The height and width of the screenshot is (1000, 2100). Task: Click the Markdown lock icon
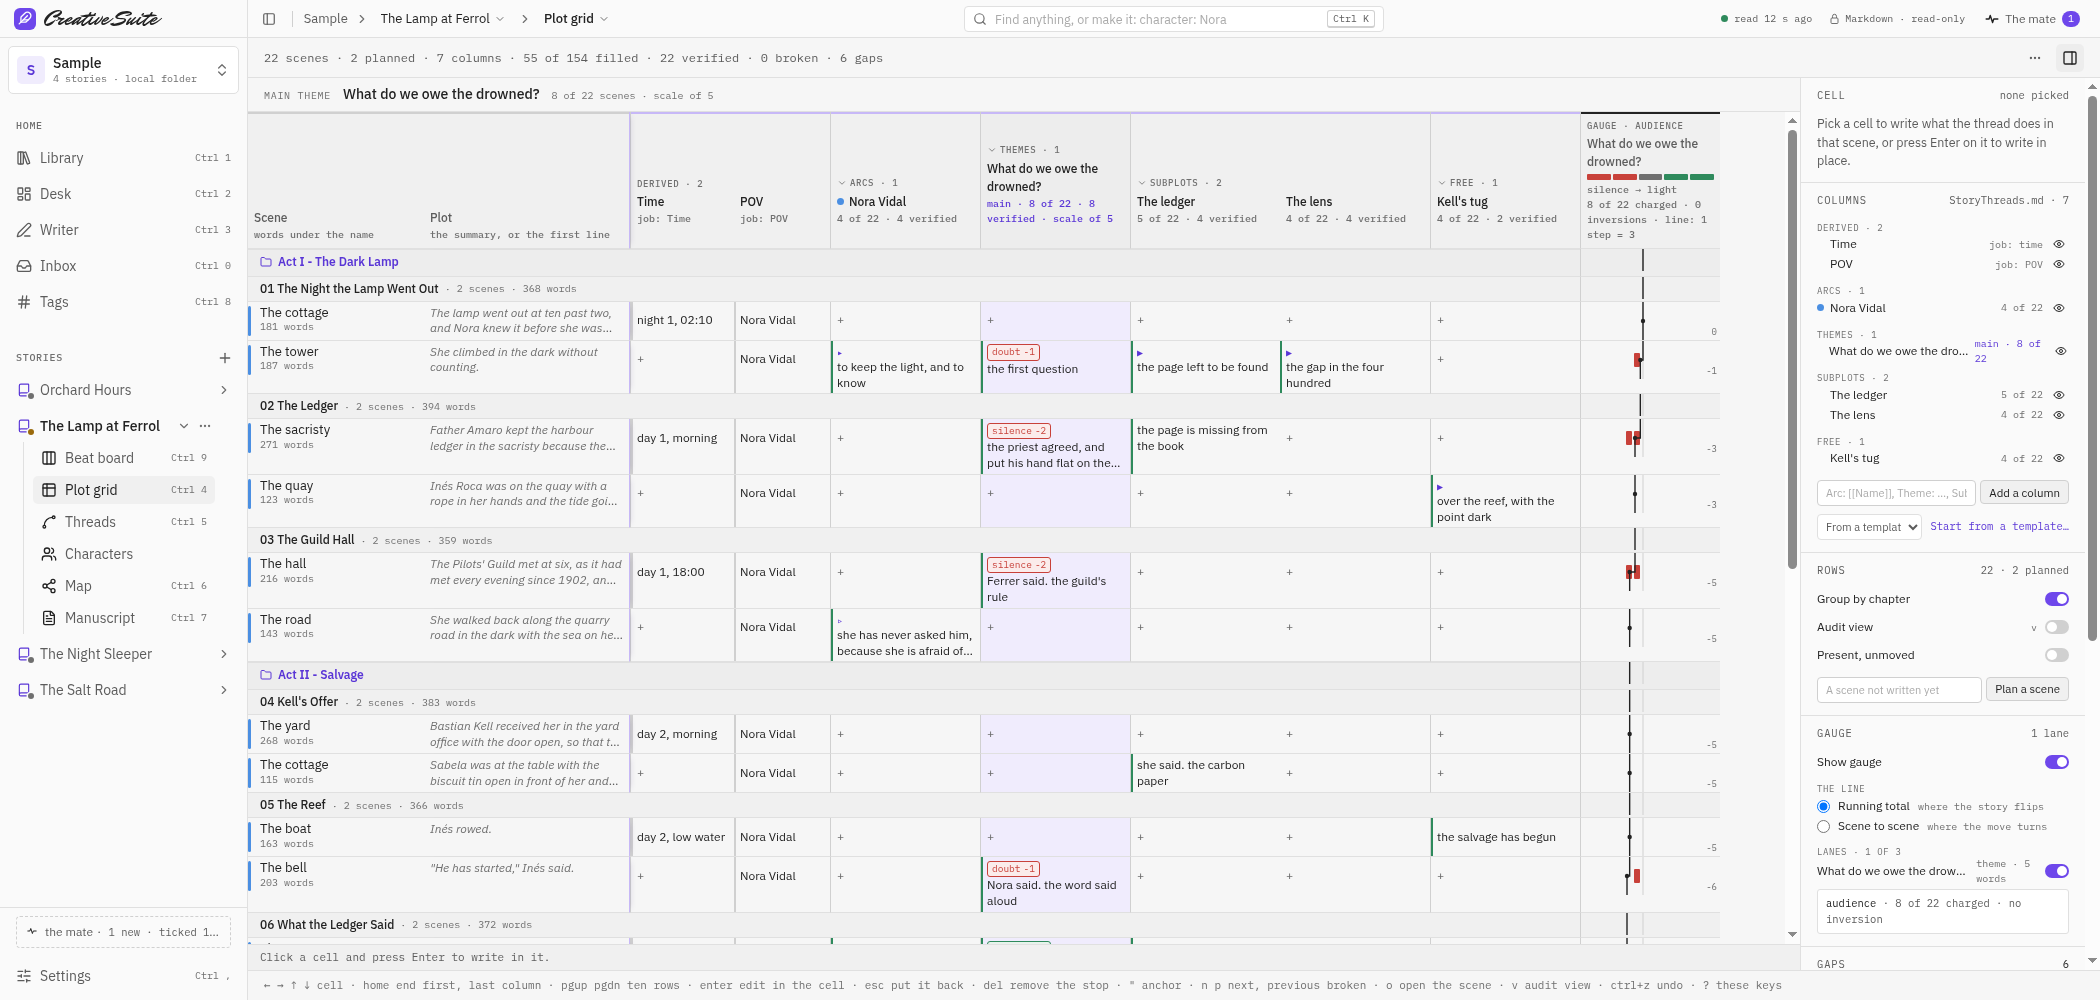click(1835, 19)
